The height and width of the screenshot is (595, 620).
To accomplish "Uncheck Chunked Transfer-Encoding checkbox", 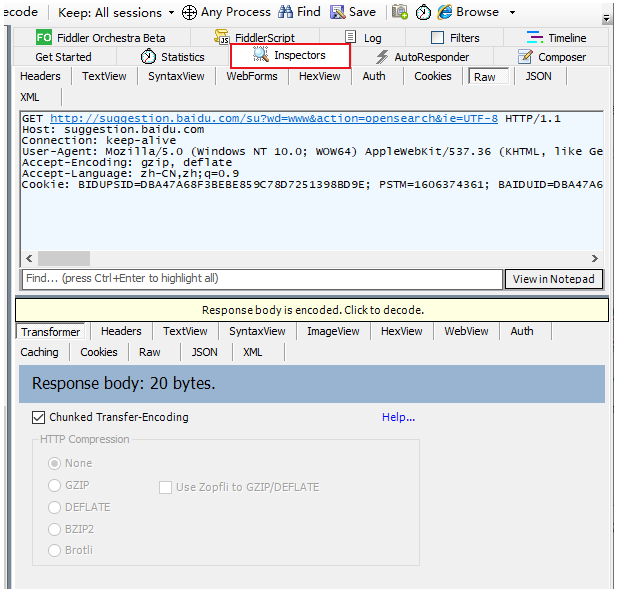I will click(38, 417).
